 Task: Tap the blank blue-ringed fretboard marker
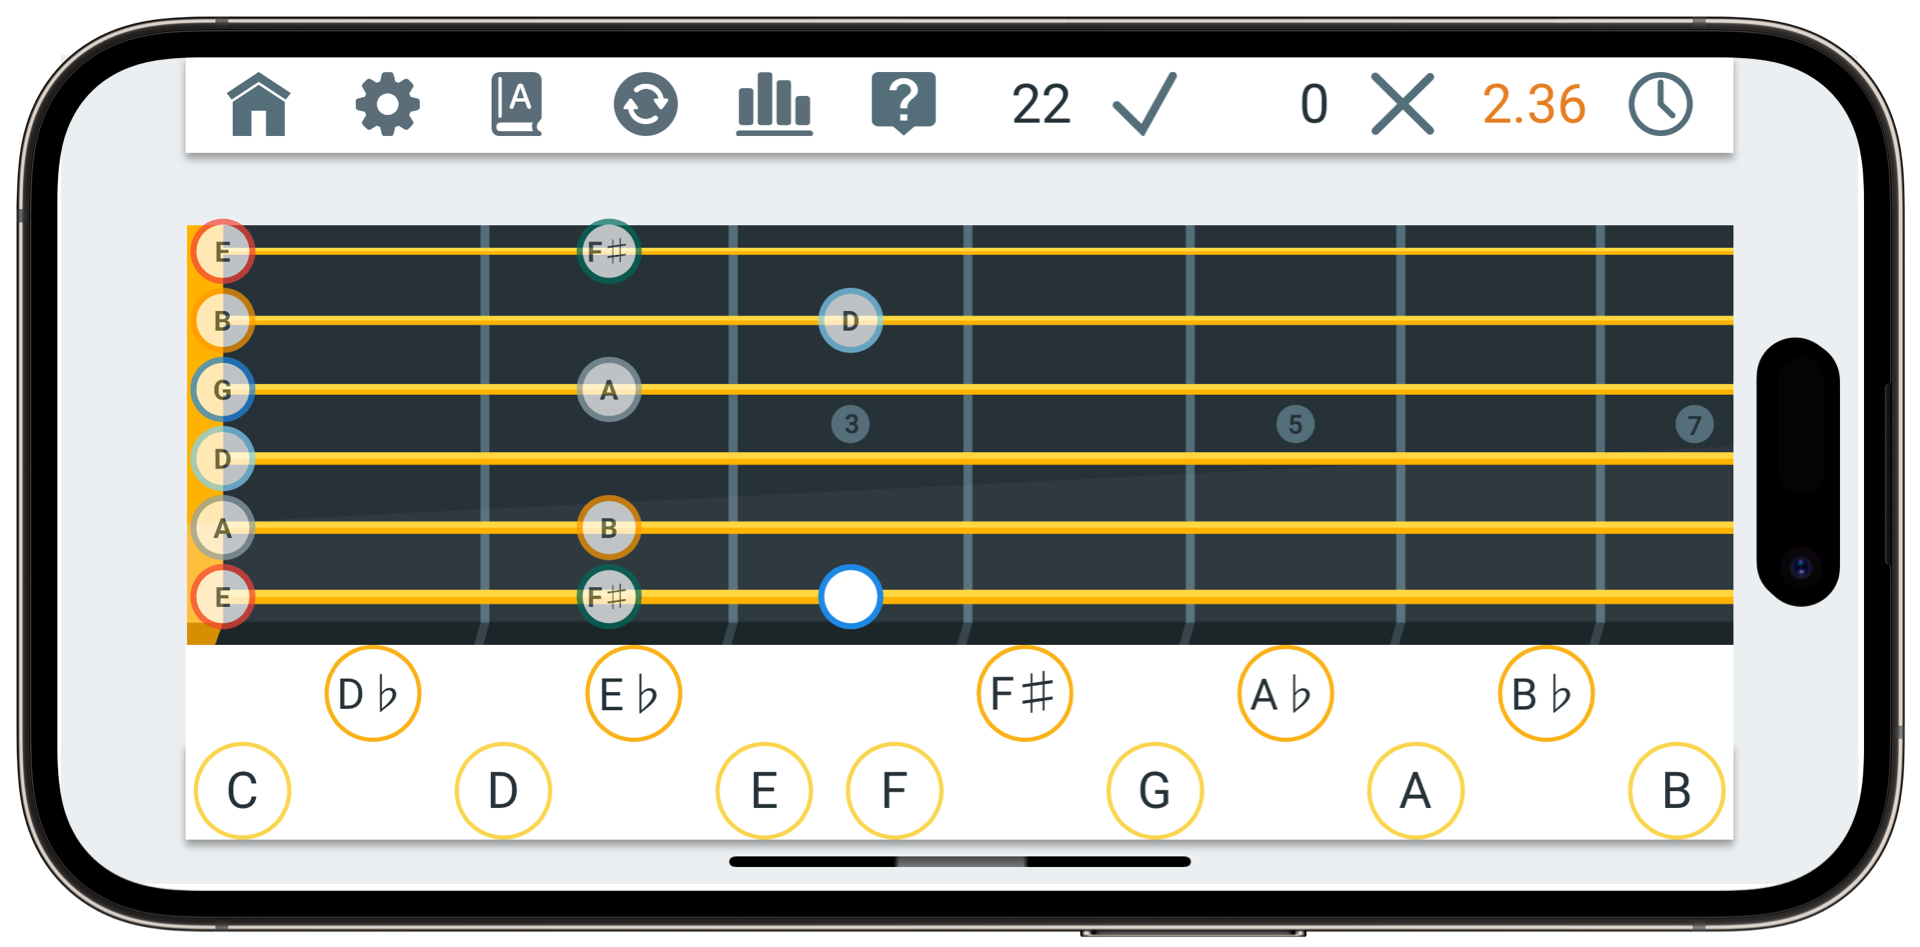coord(850,597)
